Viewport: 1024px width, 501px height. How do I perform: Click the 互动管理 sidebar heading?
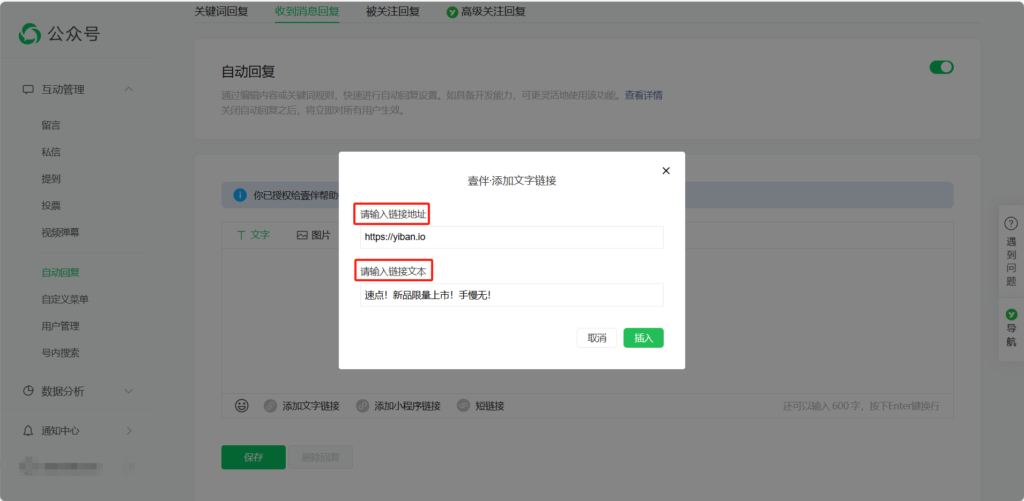point(63,89)
